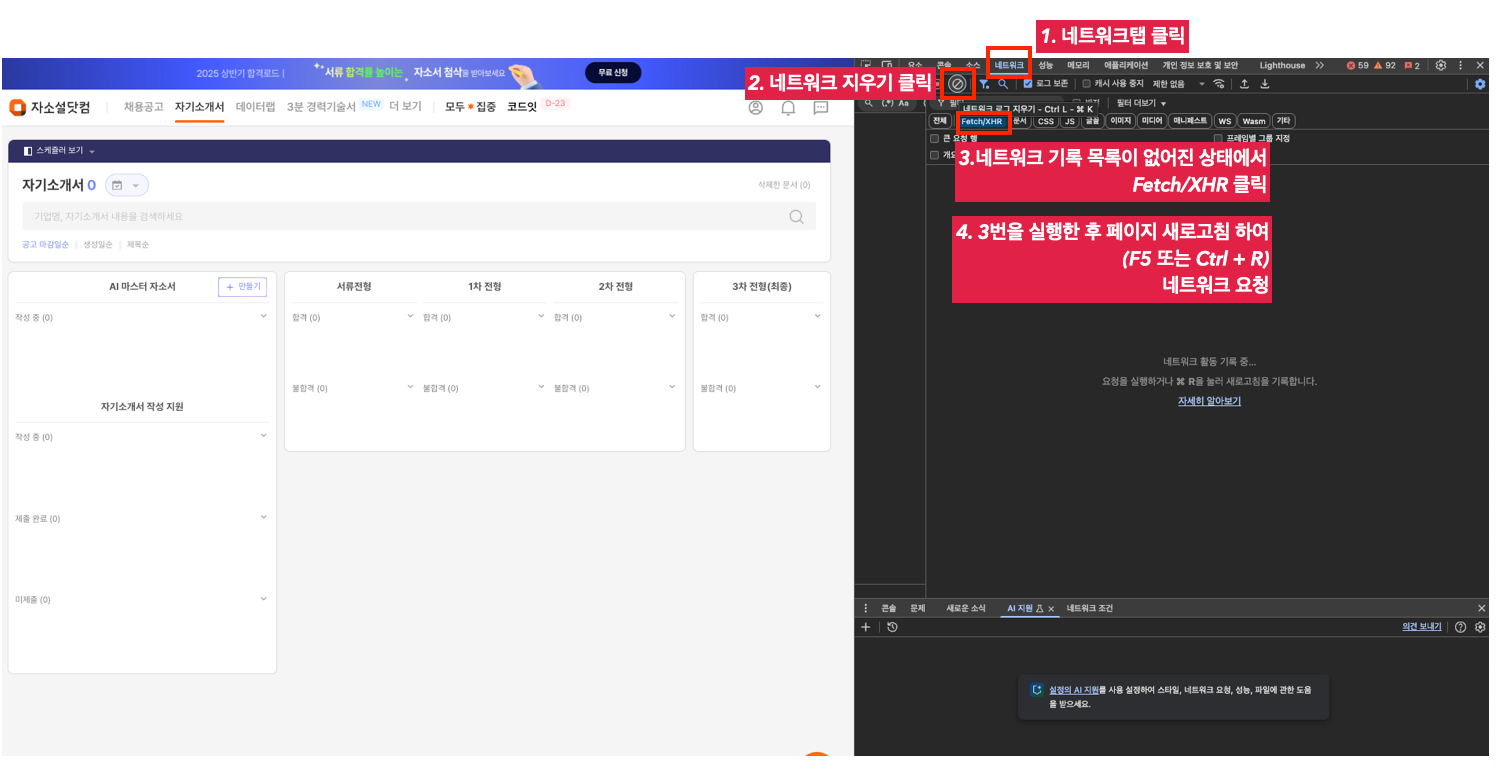
Task: Enable the 캐시 사용 중지 checkbox
Action: (1087, 84)
